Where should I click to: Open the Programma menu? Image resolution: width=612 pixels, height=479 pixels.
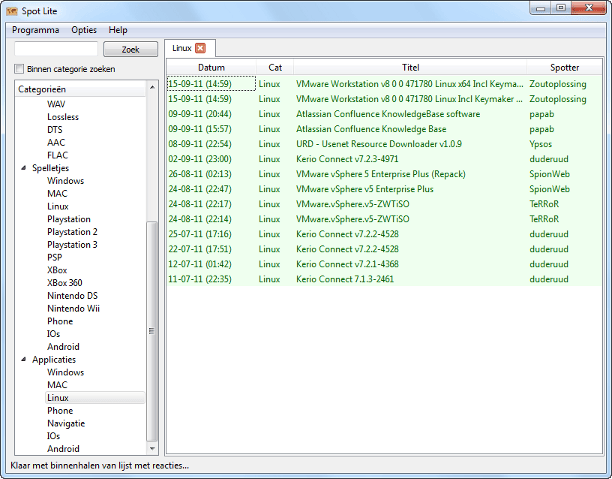tap(36, 30)
